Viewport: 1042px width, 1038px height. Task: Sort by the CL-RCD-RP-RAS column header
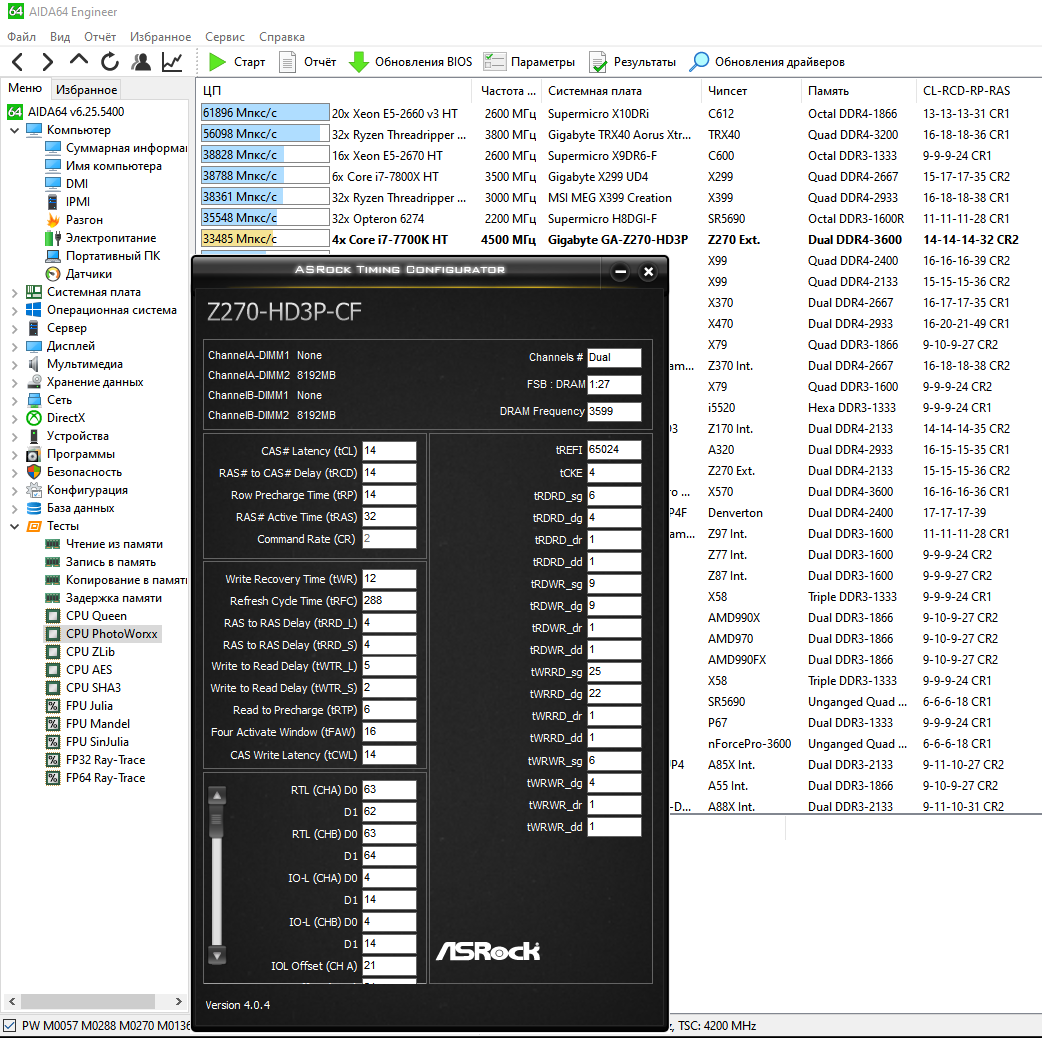point(978,90)
